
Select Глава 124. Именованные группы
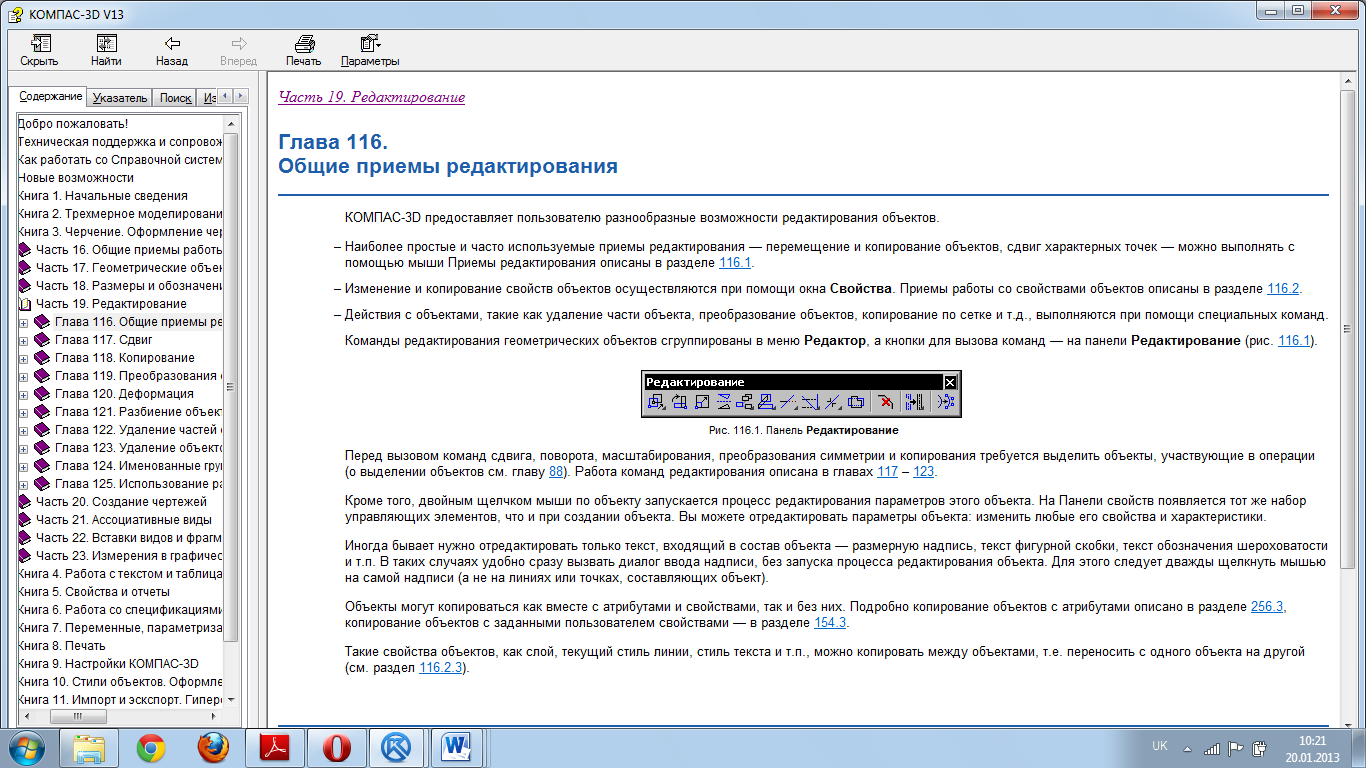click(x=139, y=466)
